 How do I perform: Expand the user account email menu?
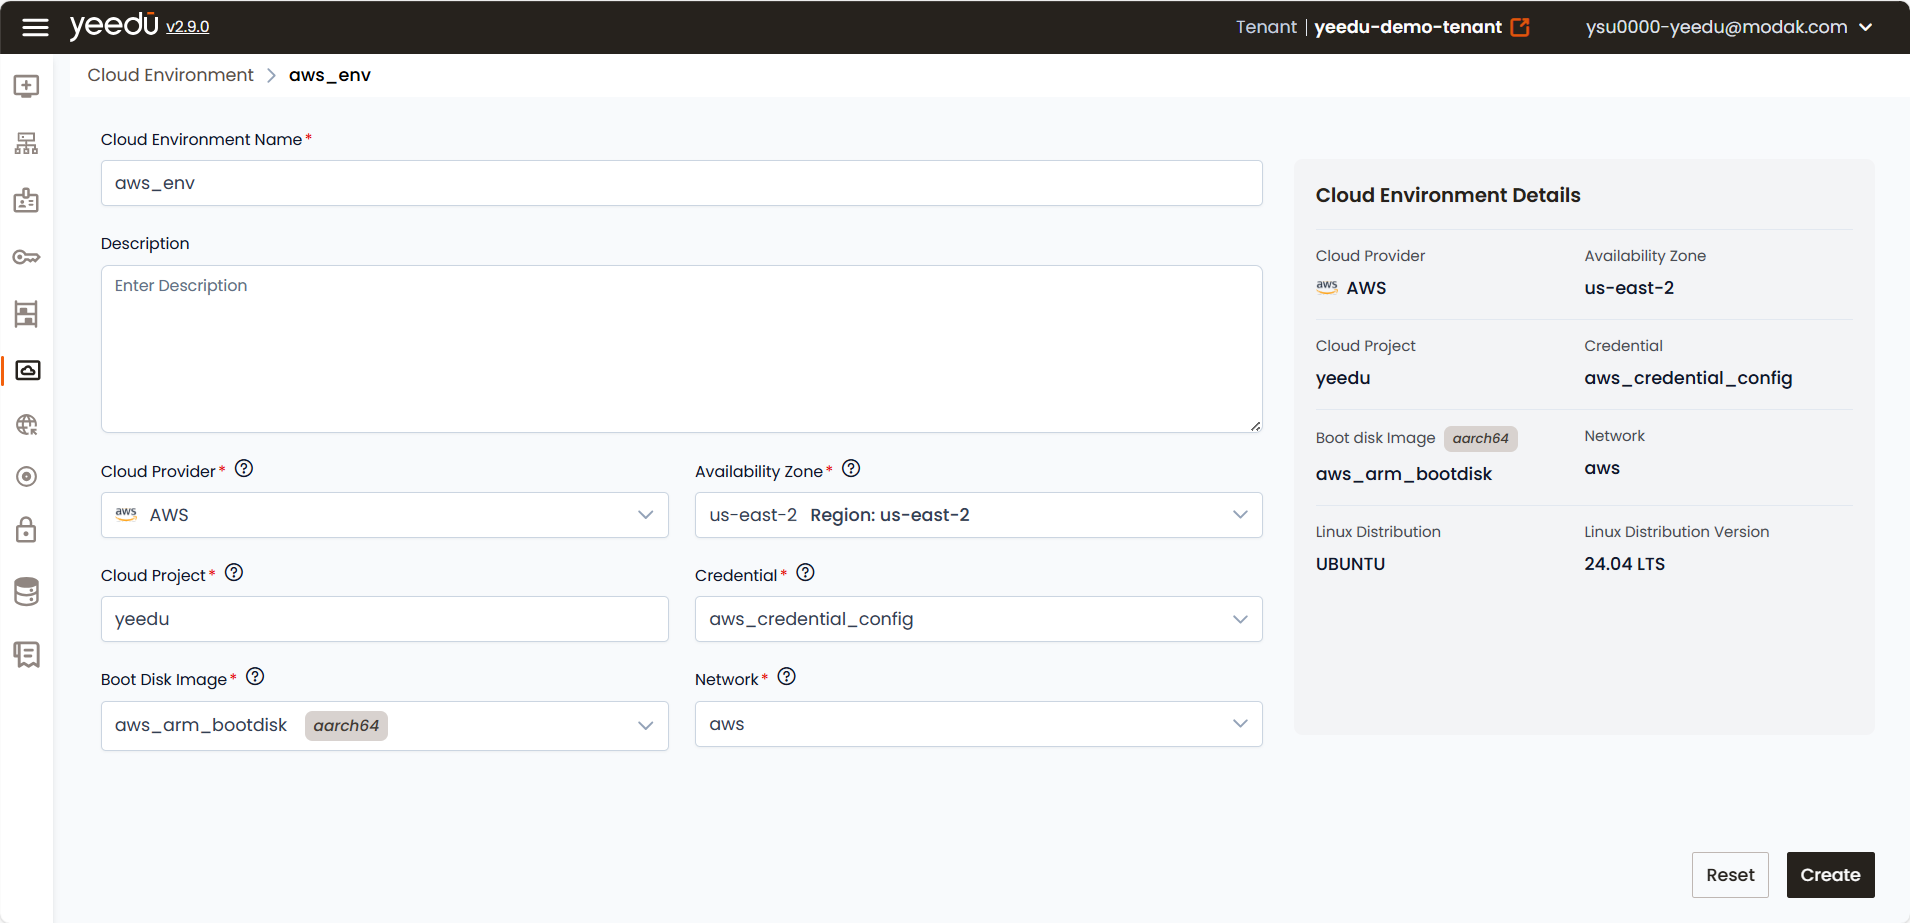click(x=1729, y=27)
